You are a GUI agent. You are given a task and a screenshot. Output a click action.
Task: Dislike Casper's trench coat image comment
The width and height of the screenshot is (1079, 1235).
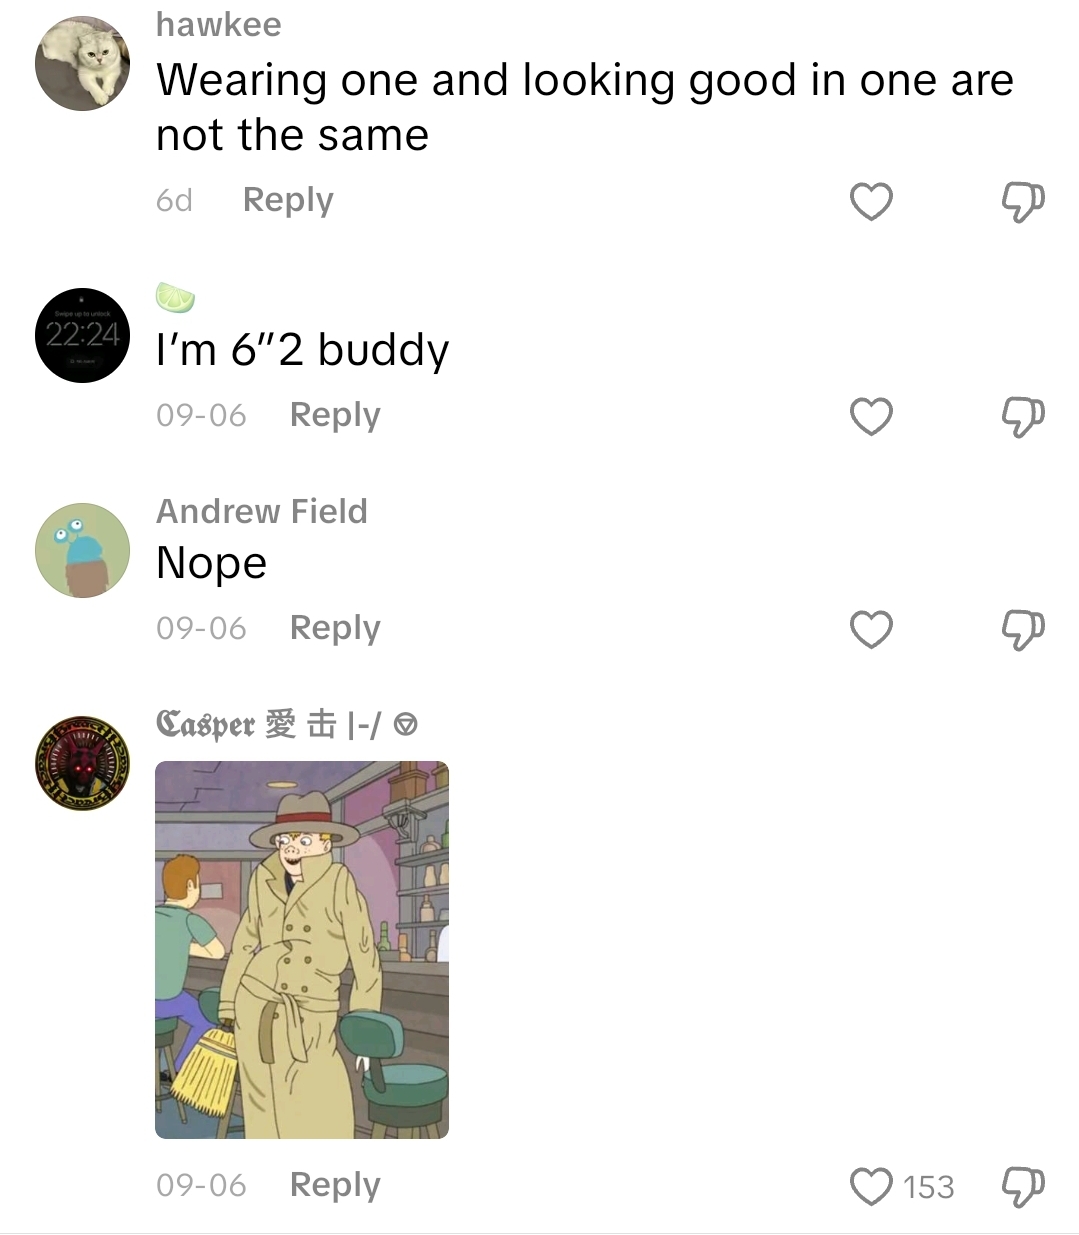point(1023,1186)
